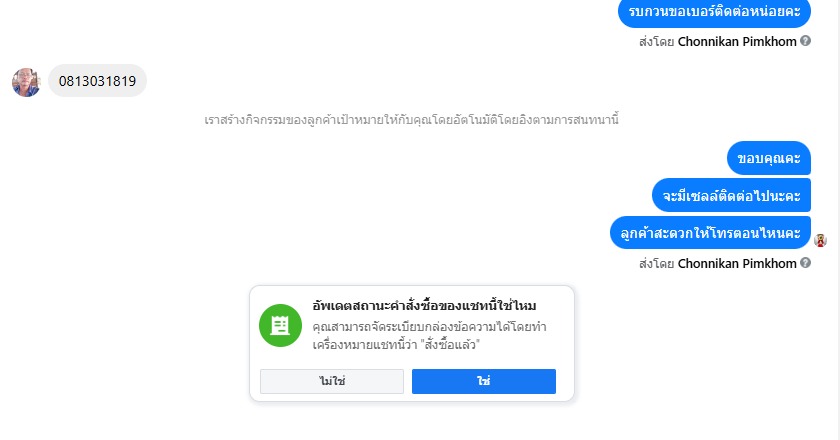The image size is (840, 440).
Task: Click small seen-receipt avatar beside last message
Action: click(x=820, y=240)
